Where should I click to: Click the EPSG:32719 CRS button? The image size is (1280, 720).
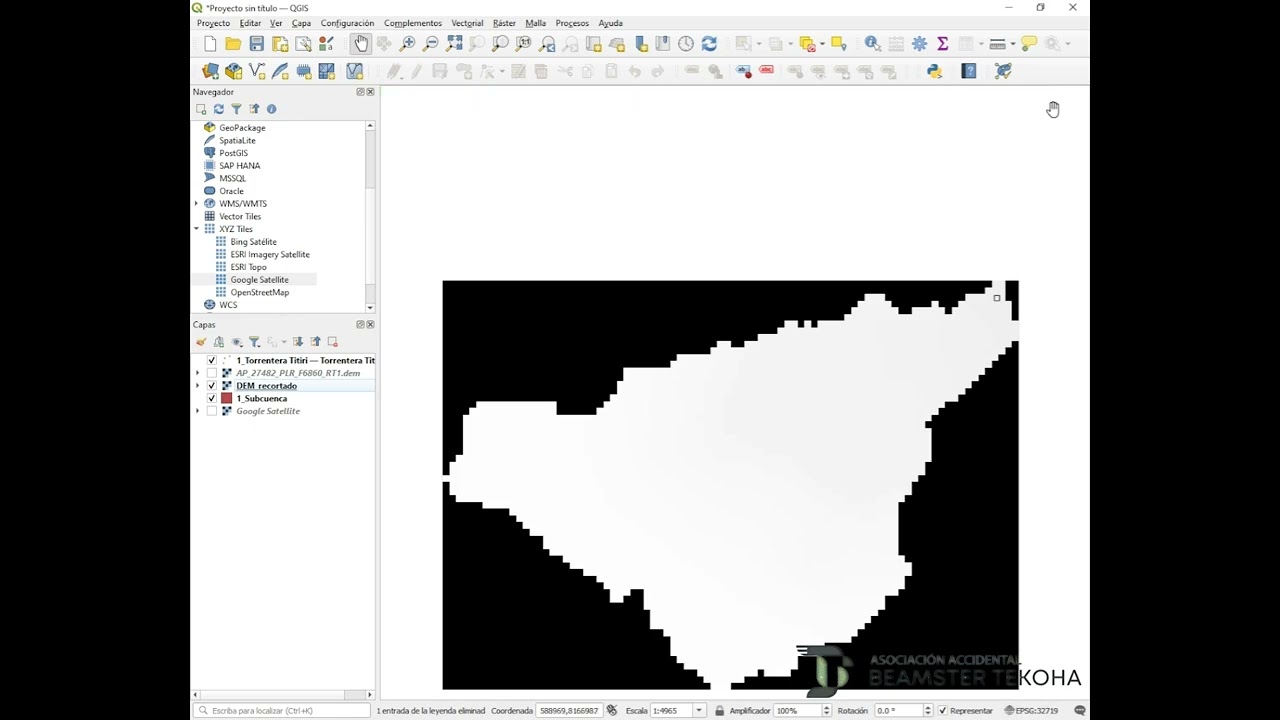click(x=1031, y=711)
